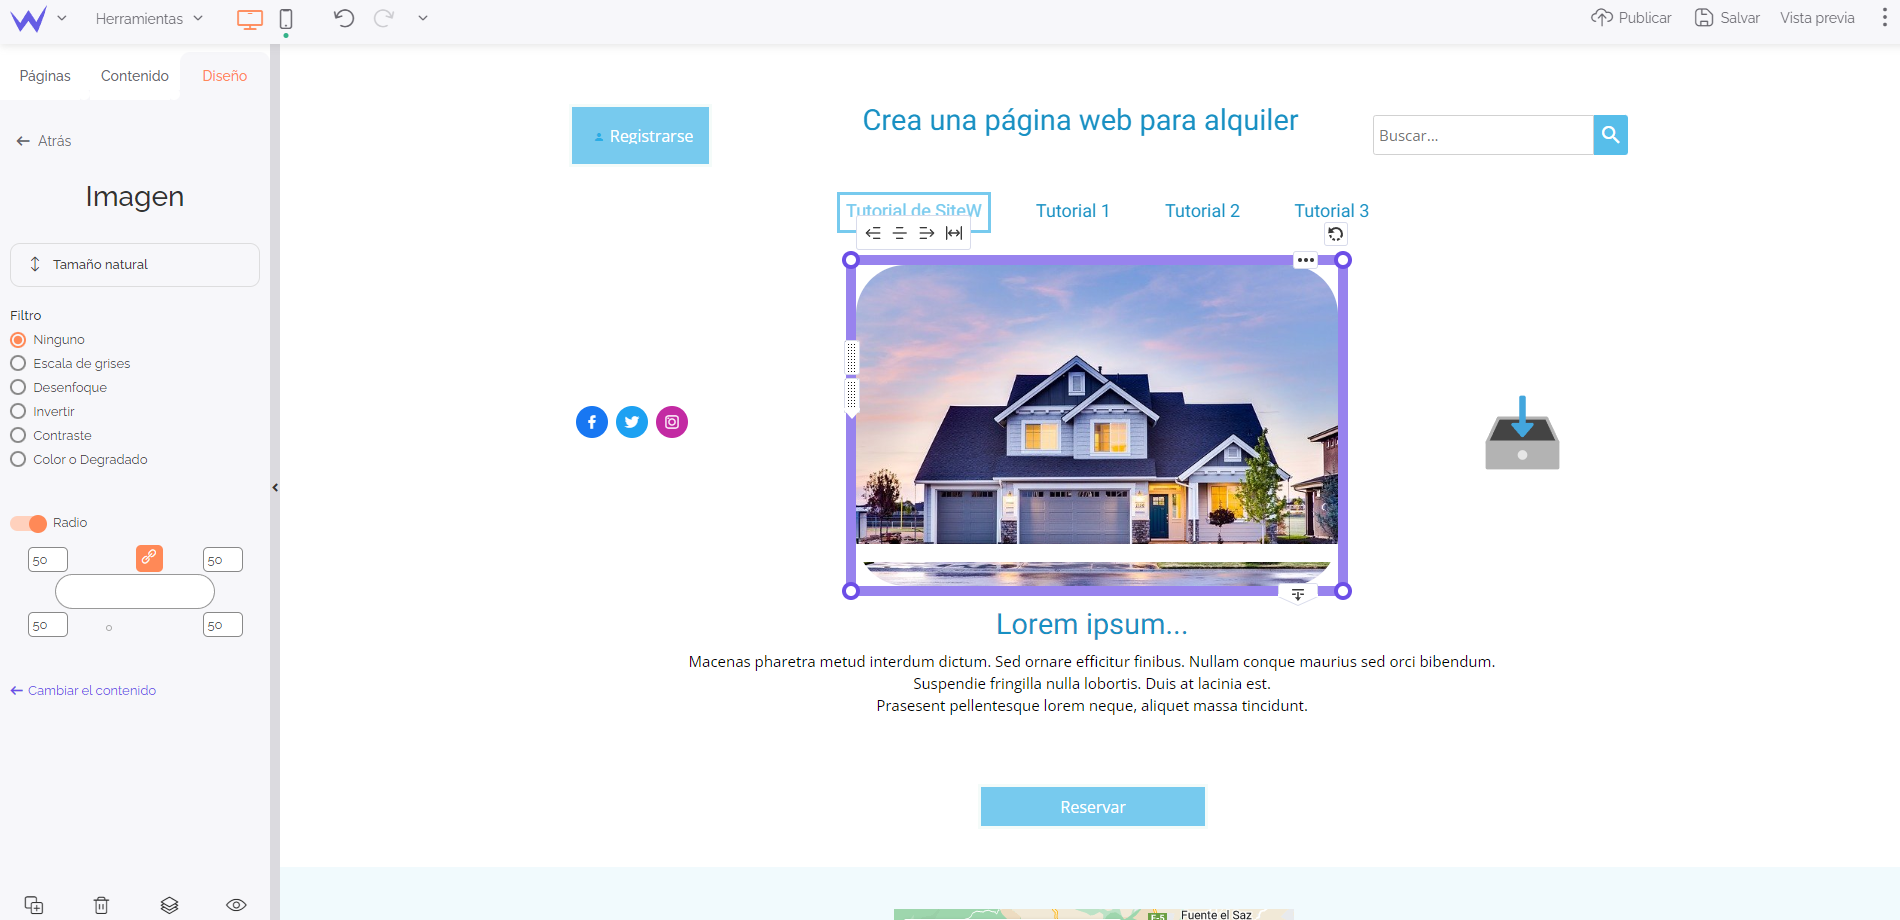This screenshot has height=920, width=1900.
Task: Click the download box icon
Action: 1522,433
